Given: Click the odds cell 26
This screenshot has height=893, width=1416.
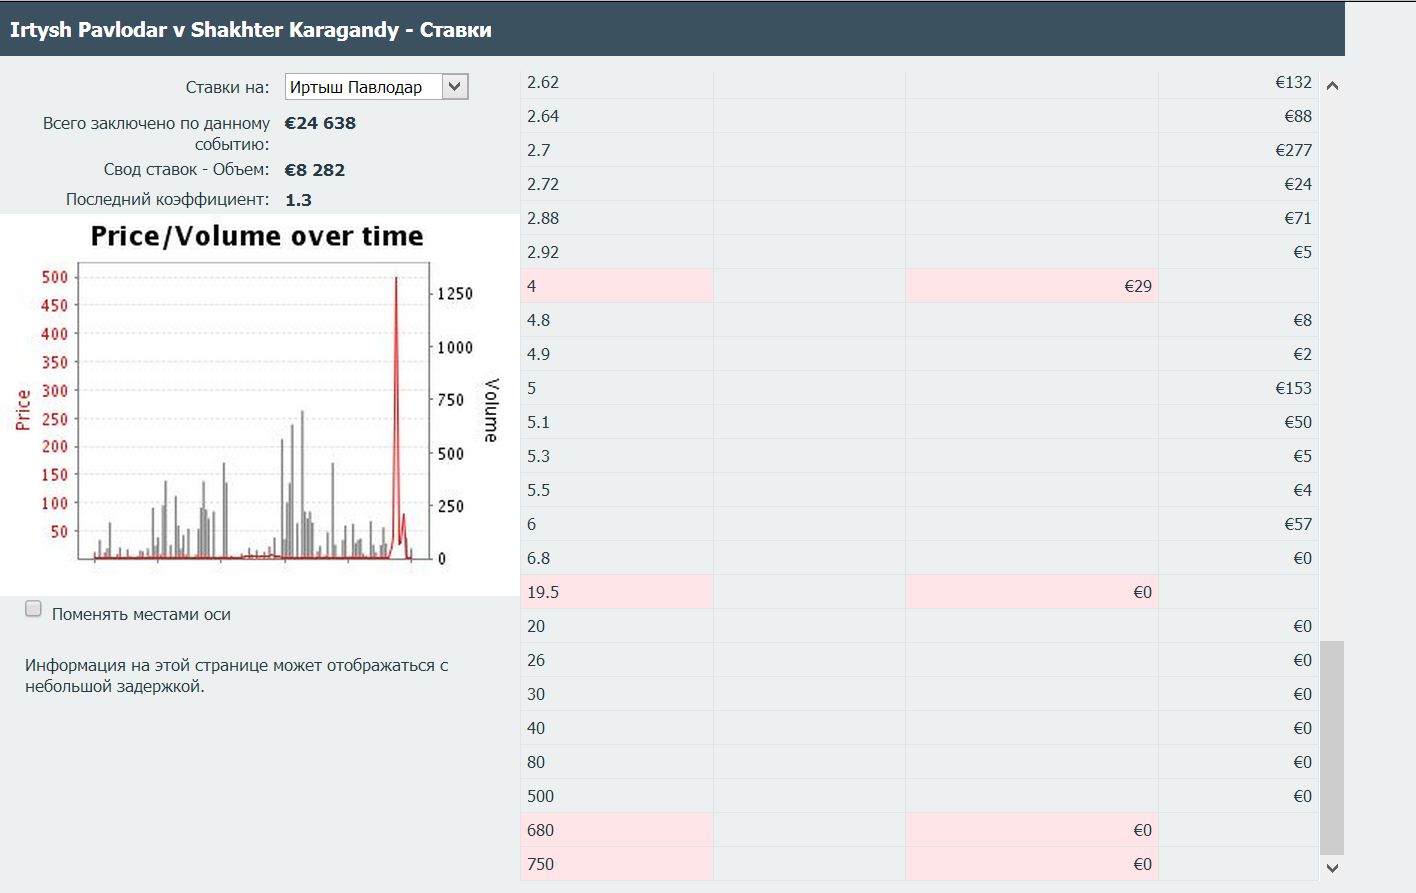Looking at the screenshot, I should click(617, 660).
